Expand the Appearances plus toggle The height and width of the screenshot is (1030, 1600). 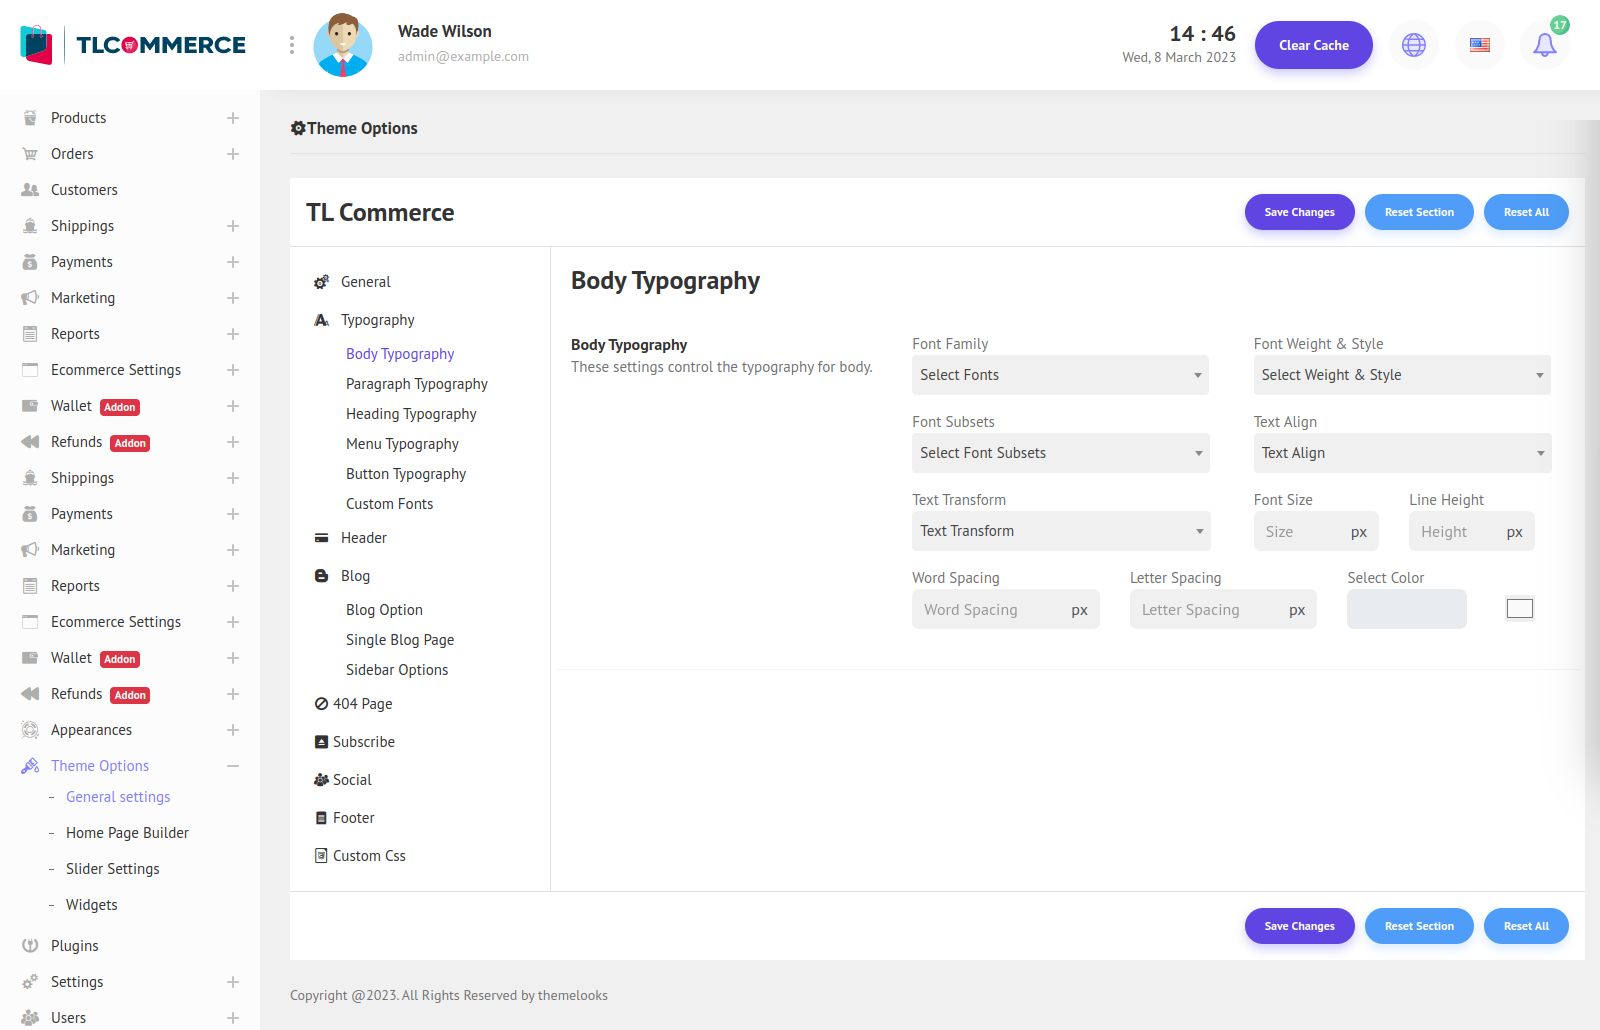tap(232, 730)
